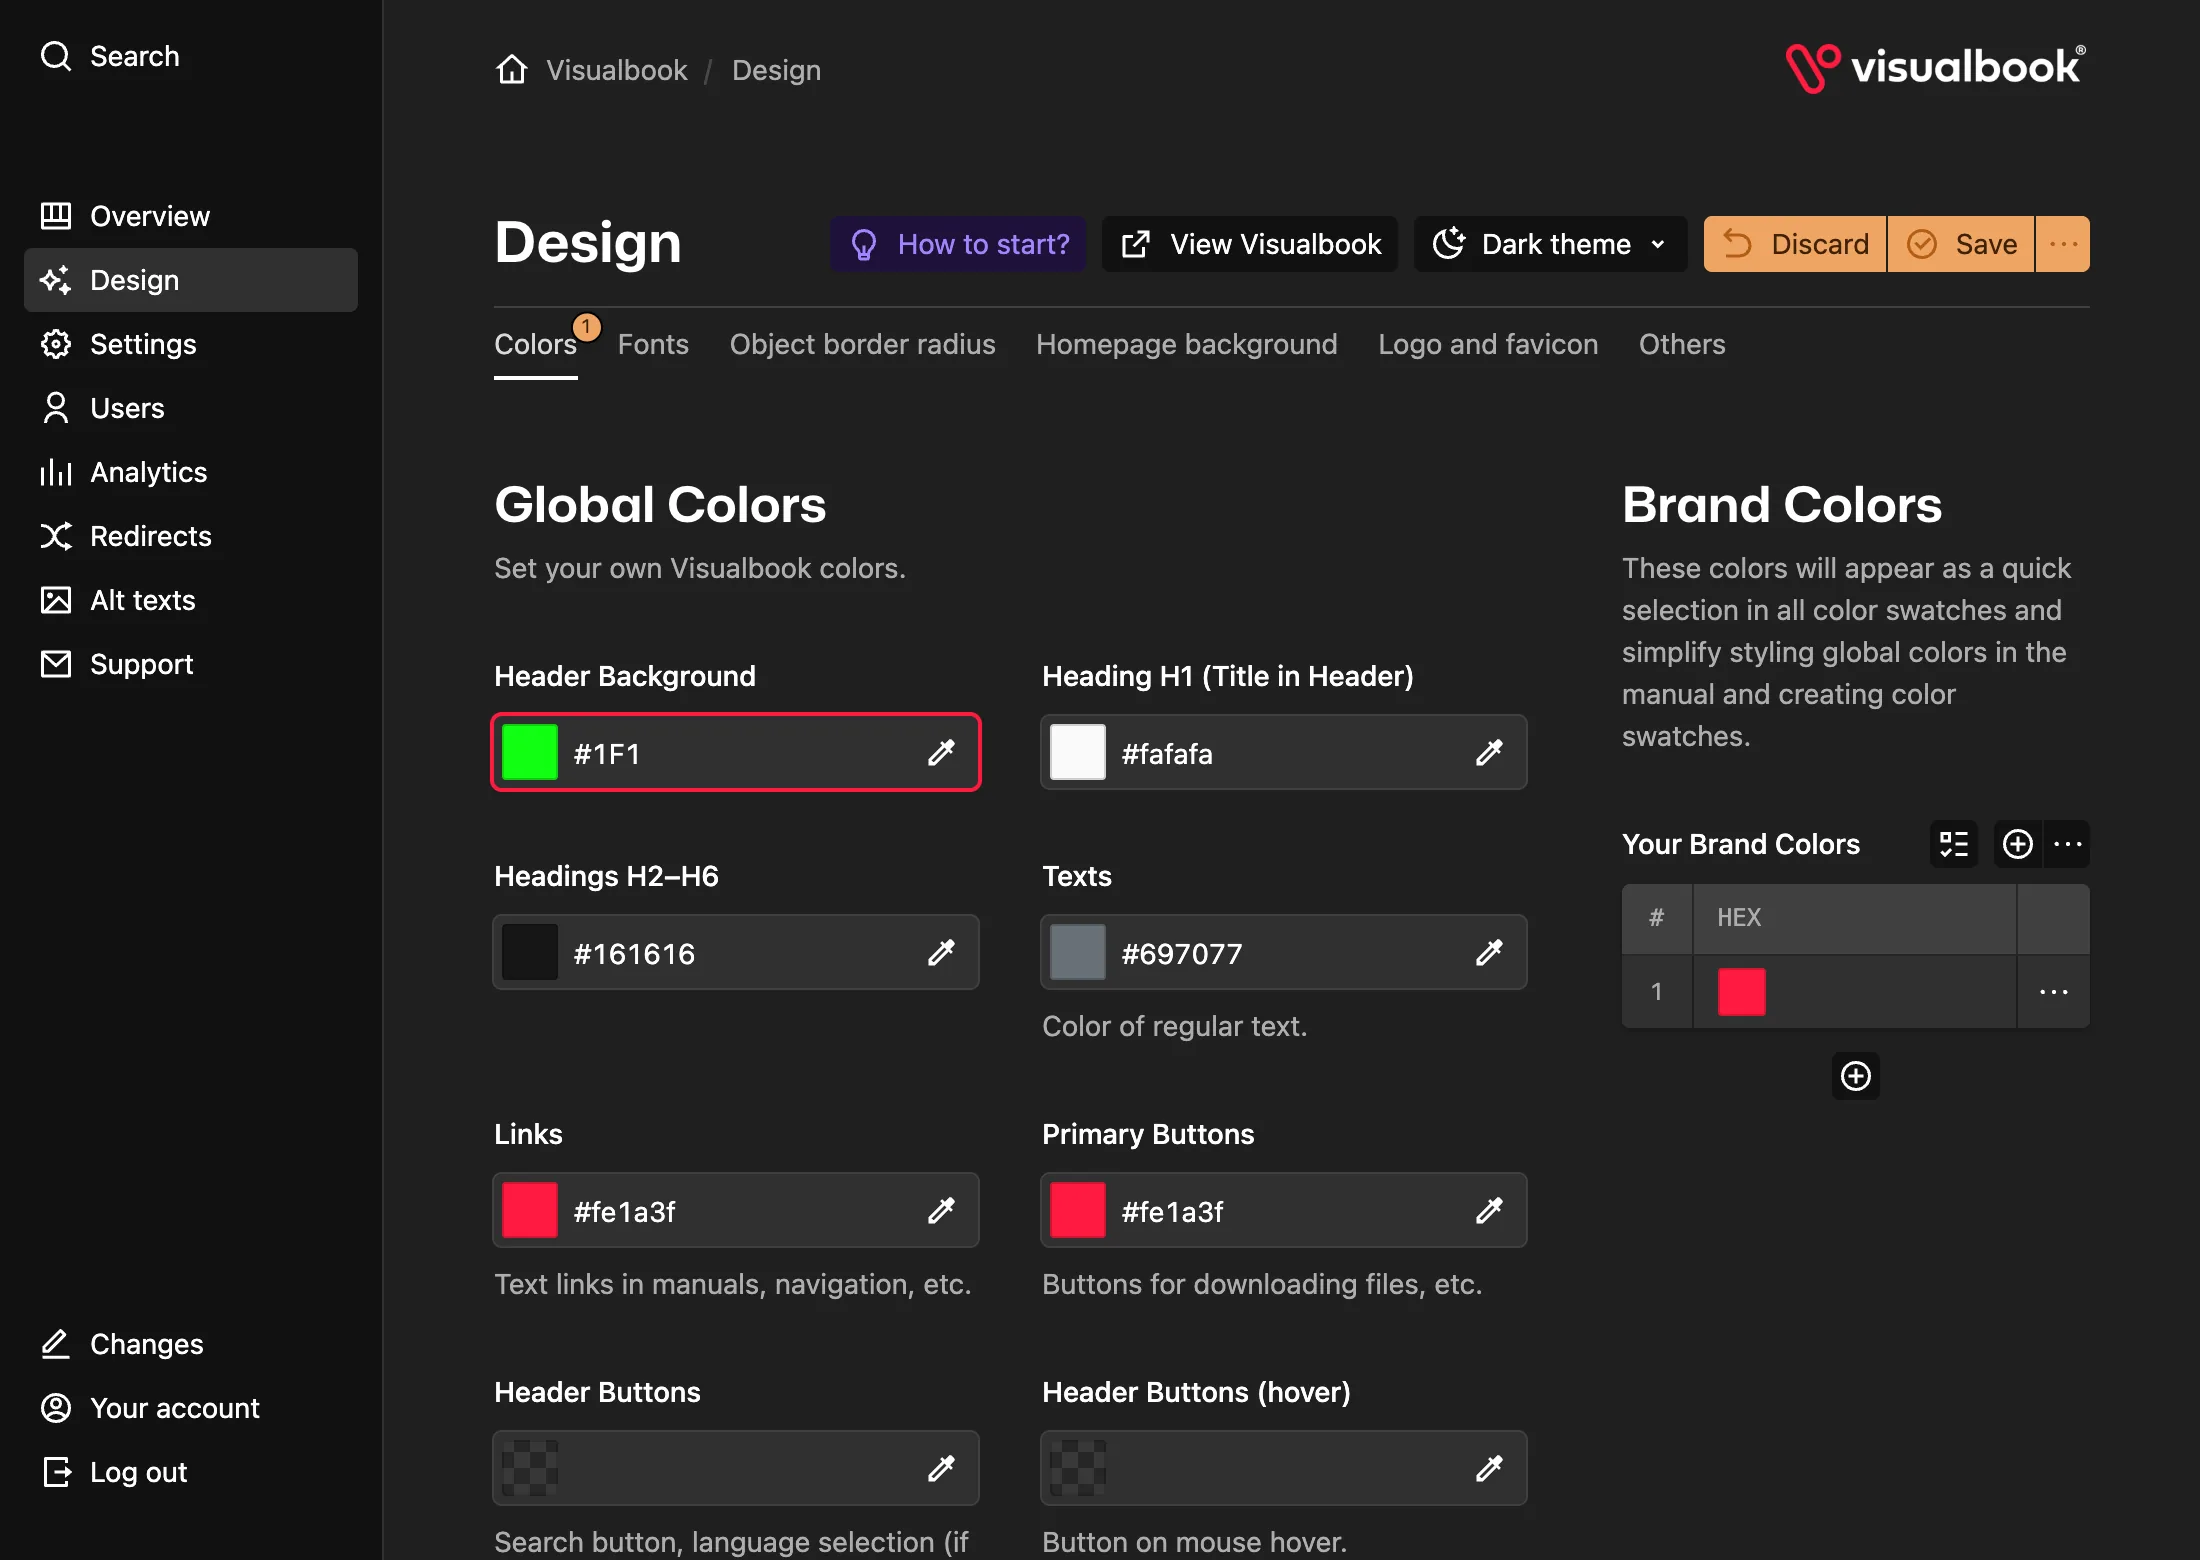Click the View Visualbook button
The height and width of the screenshot is (1560, 2200).
click(1250, 244)
